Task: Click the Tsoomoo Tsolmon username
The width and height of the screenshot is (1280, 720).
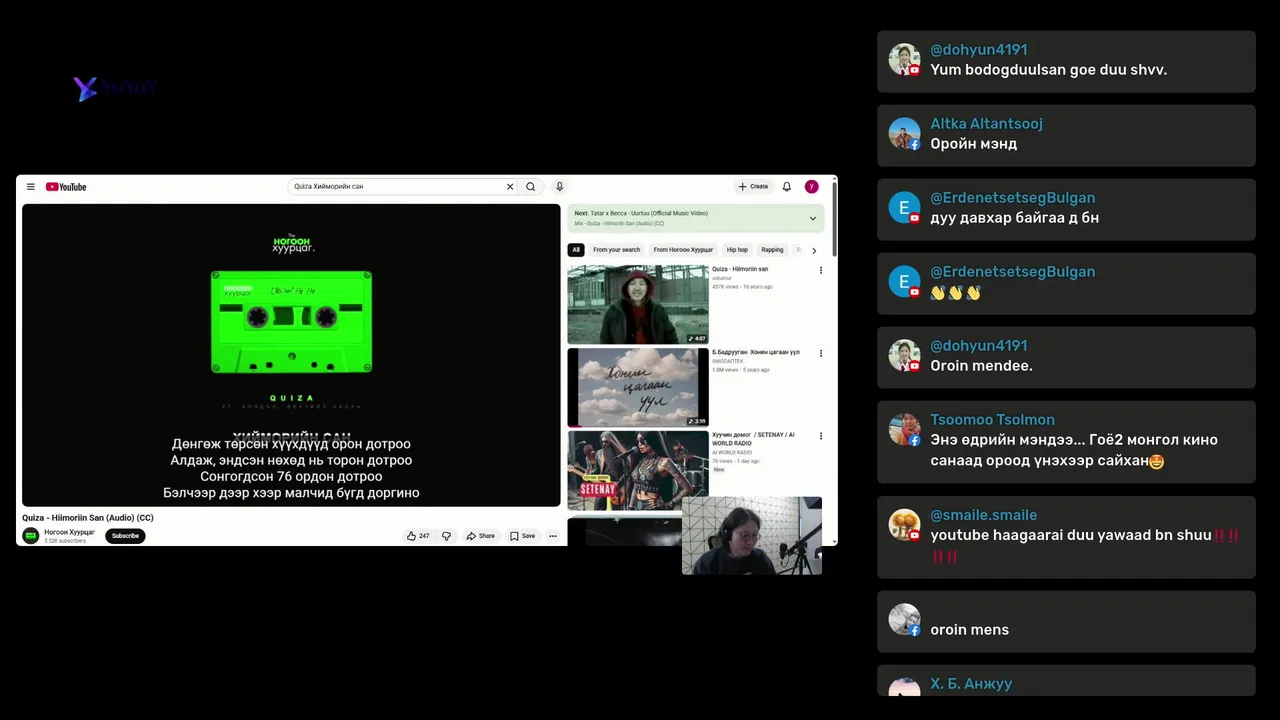Action: (x=993, y=420)
